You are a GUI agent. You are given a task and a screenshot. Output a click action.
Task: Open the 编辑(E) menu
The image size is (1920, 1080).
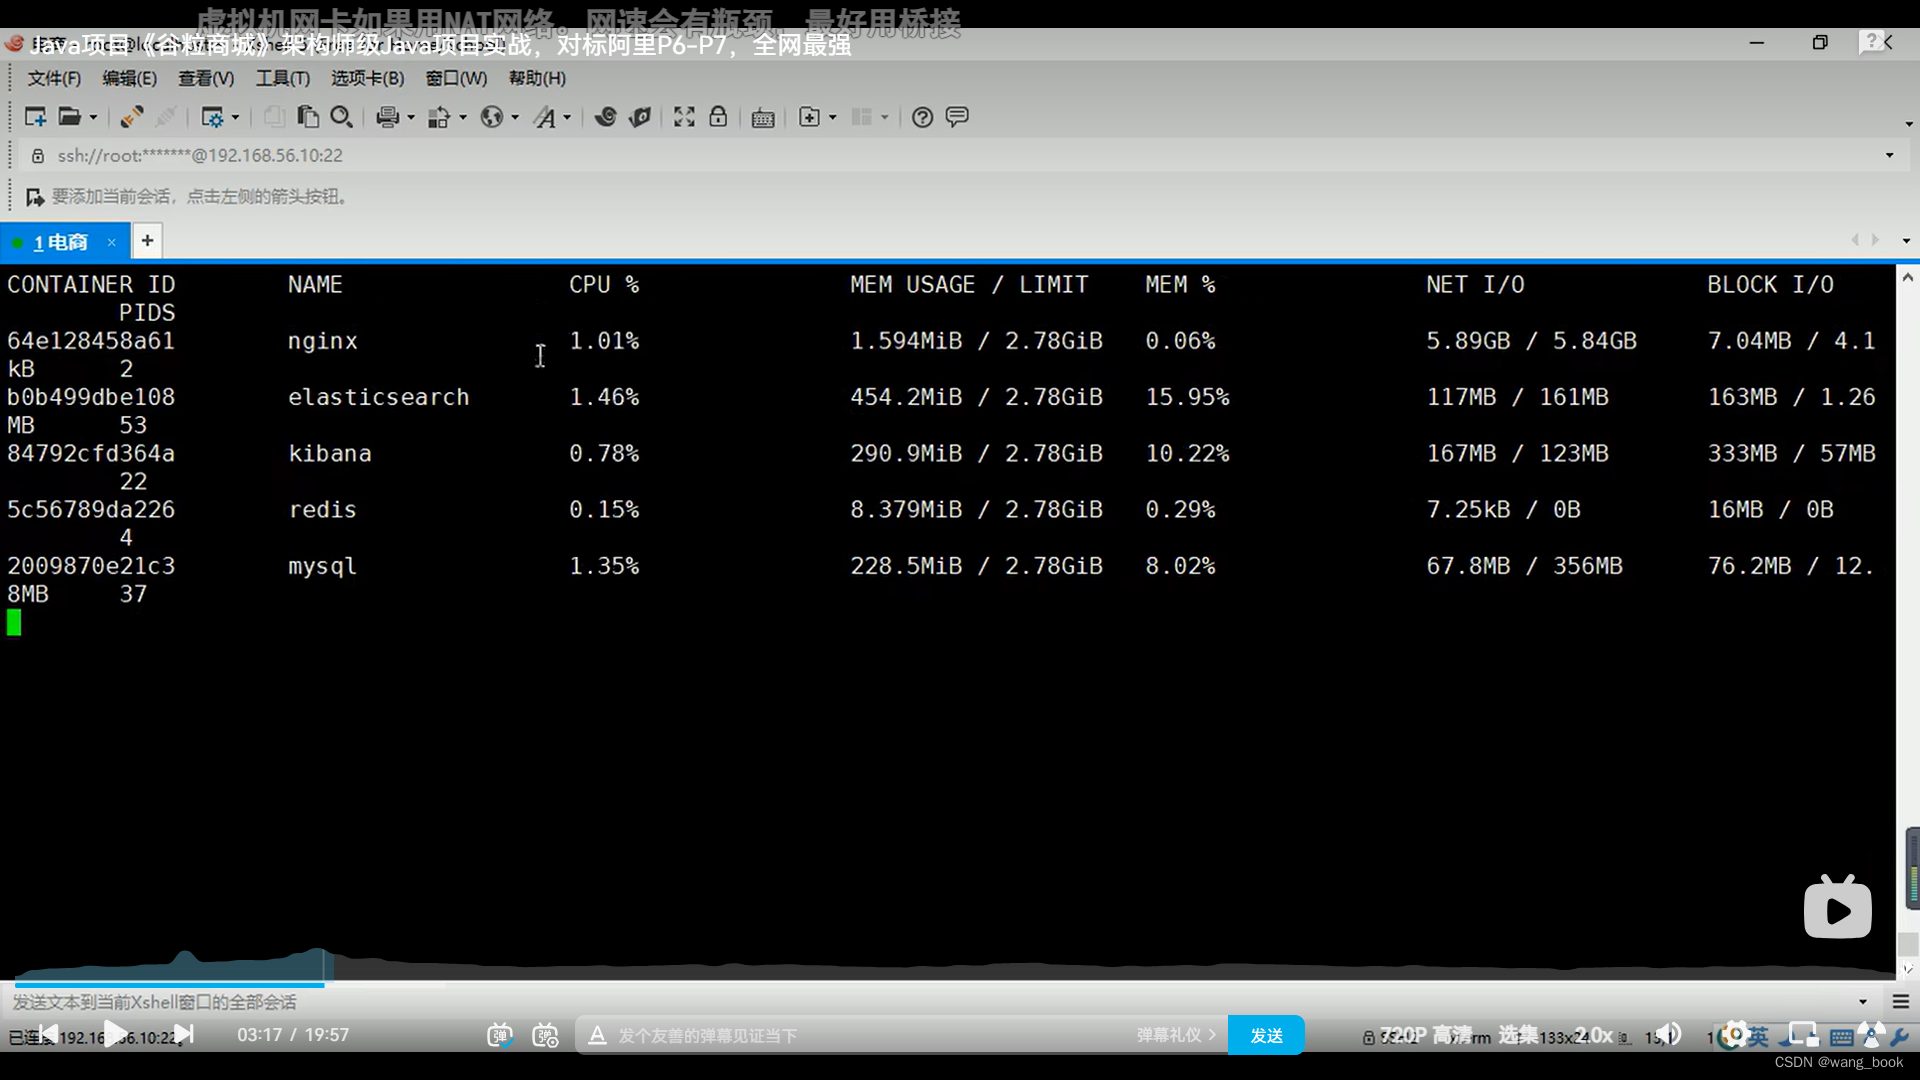pyautogui.click(x=129, y=78)
